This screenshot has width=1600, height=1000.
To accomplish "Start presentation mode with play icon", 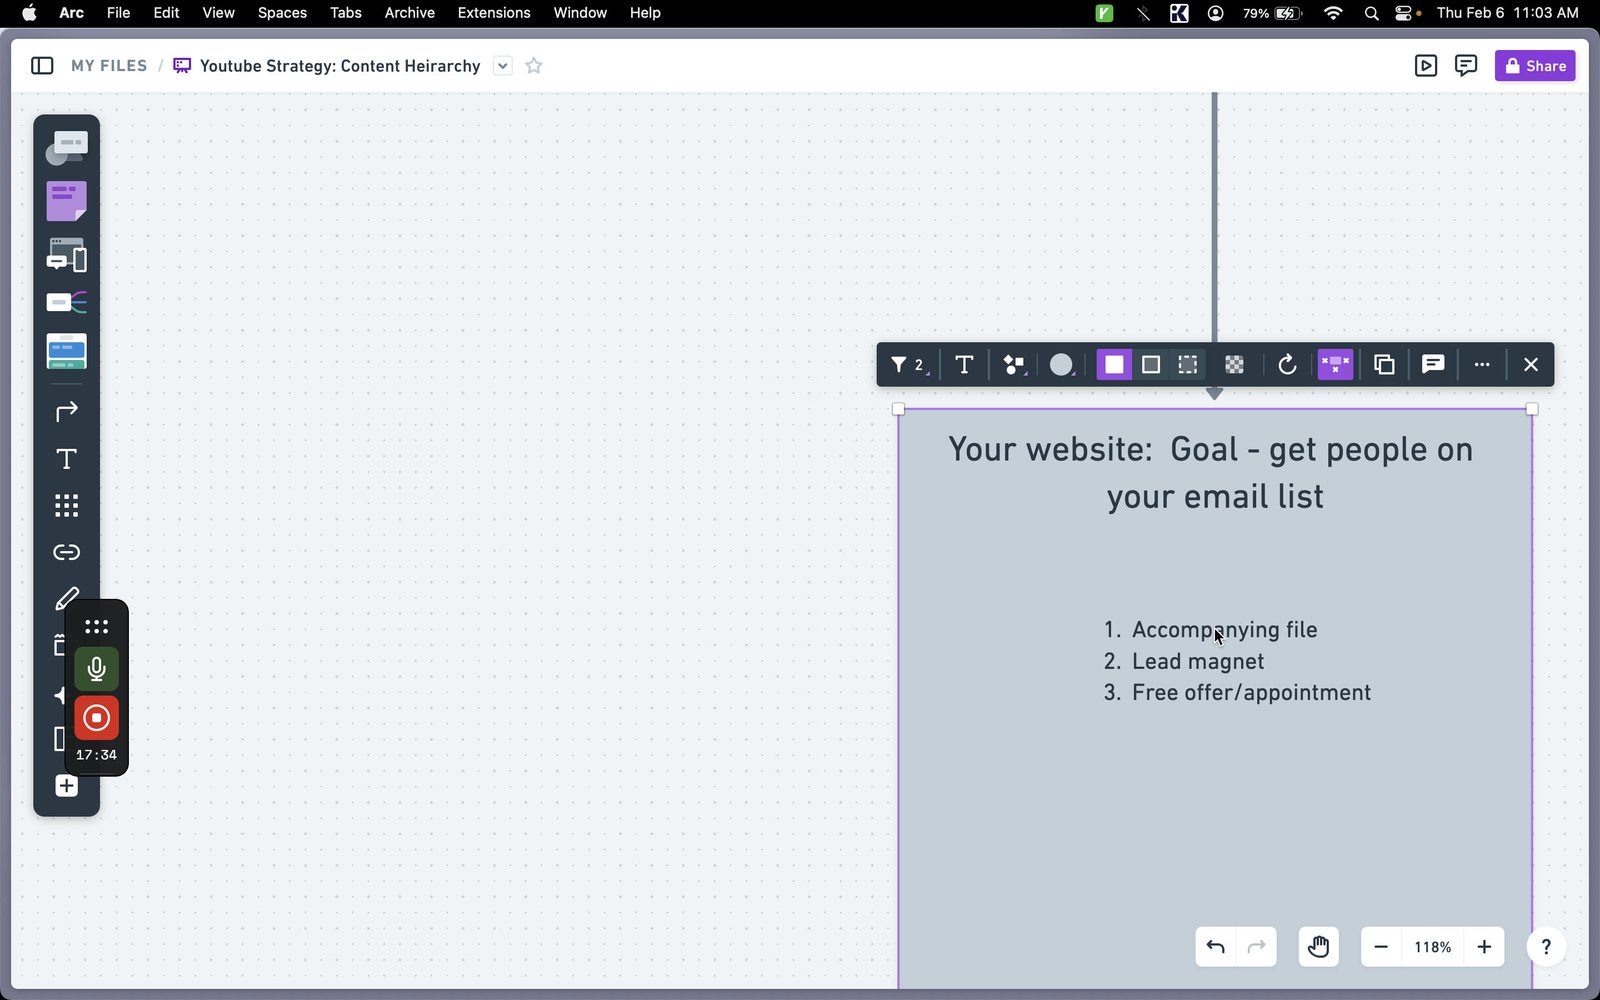I will point(1426,66).
